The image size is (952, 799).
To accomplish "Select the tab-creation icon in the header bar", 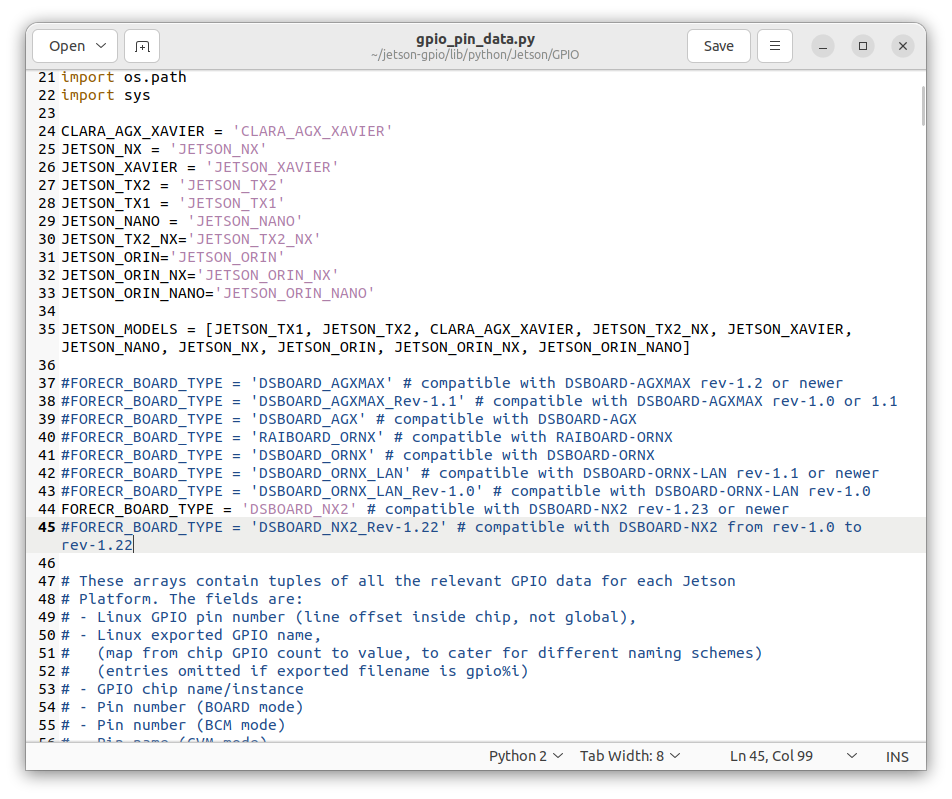I will (141, 45).
